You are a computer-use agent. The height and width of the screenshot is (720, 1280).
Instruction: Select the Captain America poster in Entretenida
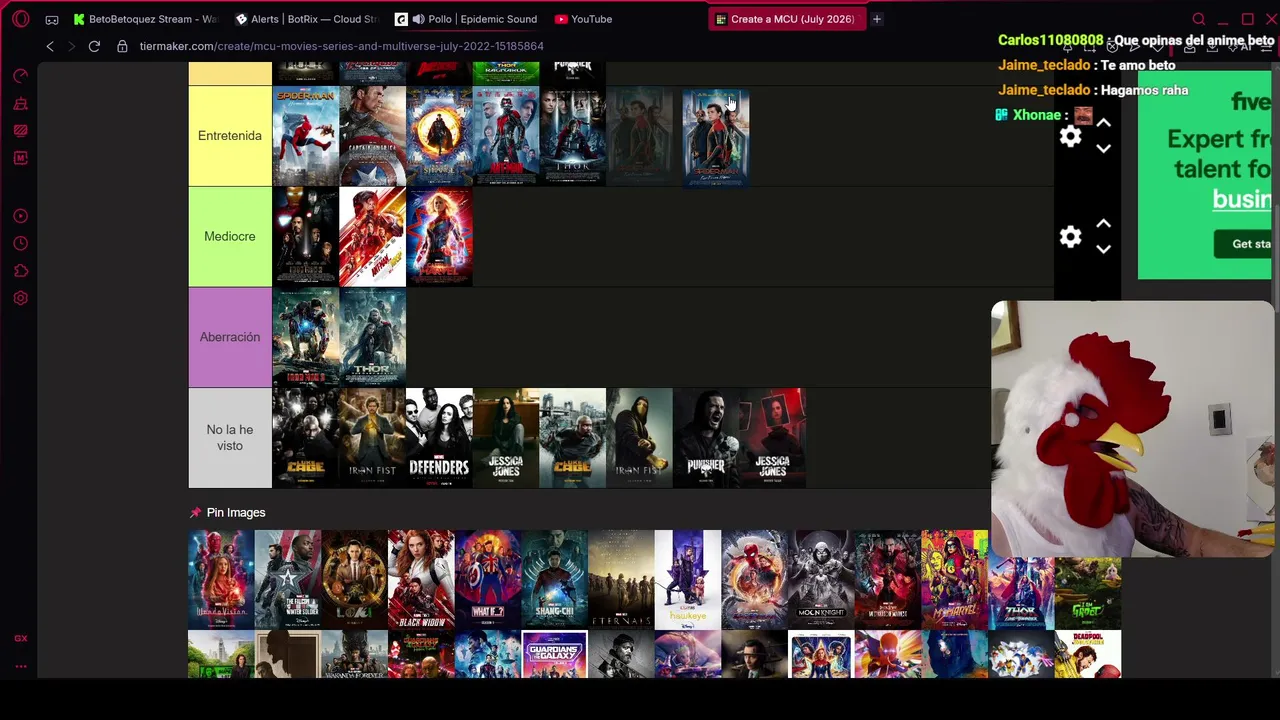[x=373, y=136]
